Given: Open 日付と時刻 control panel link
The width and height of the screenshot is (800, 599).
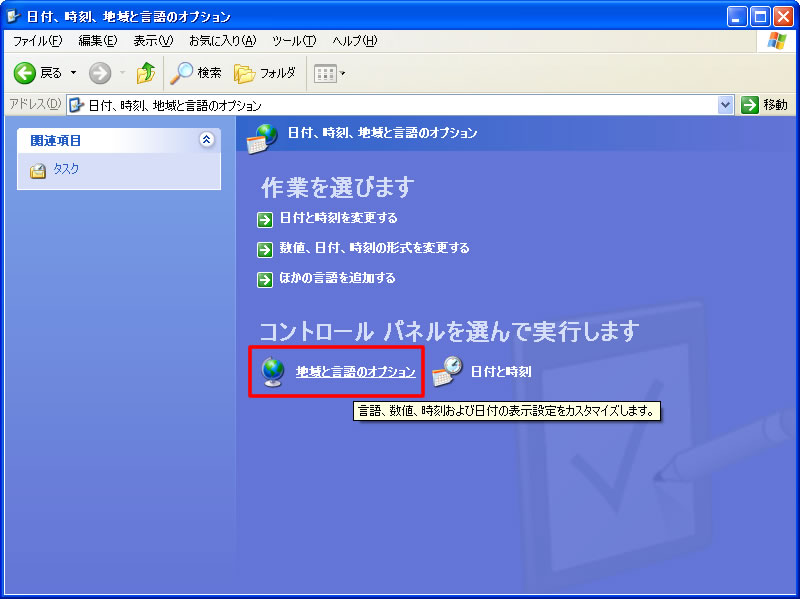Looking at the screenshot, I should 501,371.
